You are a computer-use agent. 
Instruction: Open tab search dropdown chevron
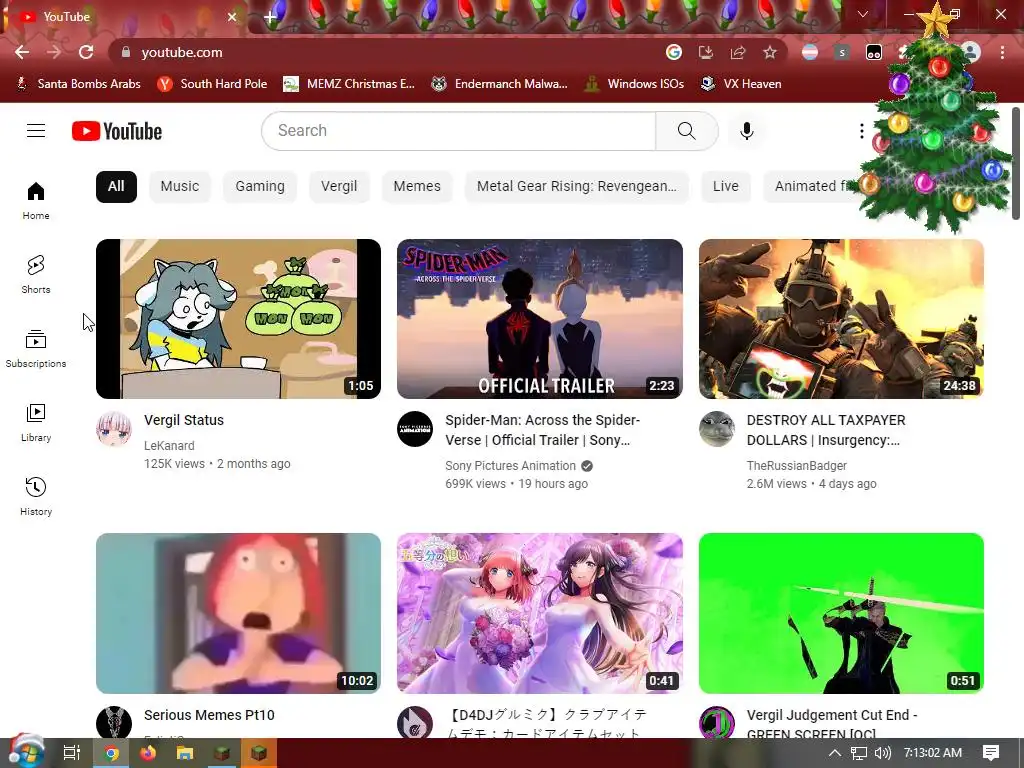coord(863,14)
